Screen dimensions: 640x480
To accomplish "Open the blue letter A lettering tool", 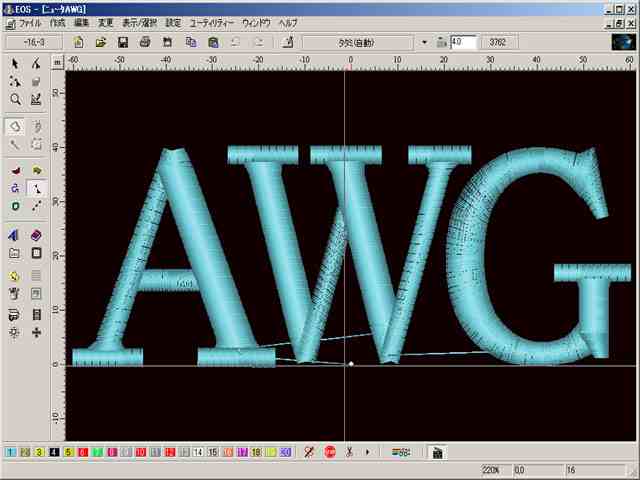I will pos(13,235).
